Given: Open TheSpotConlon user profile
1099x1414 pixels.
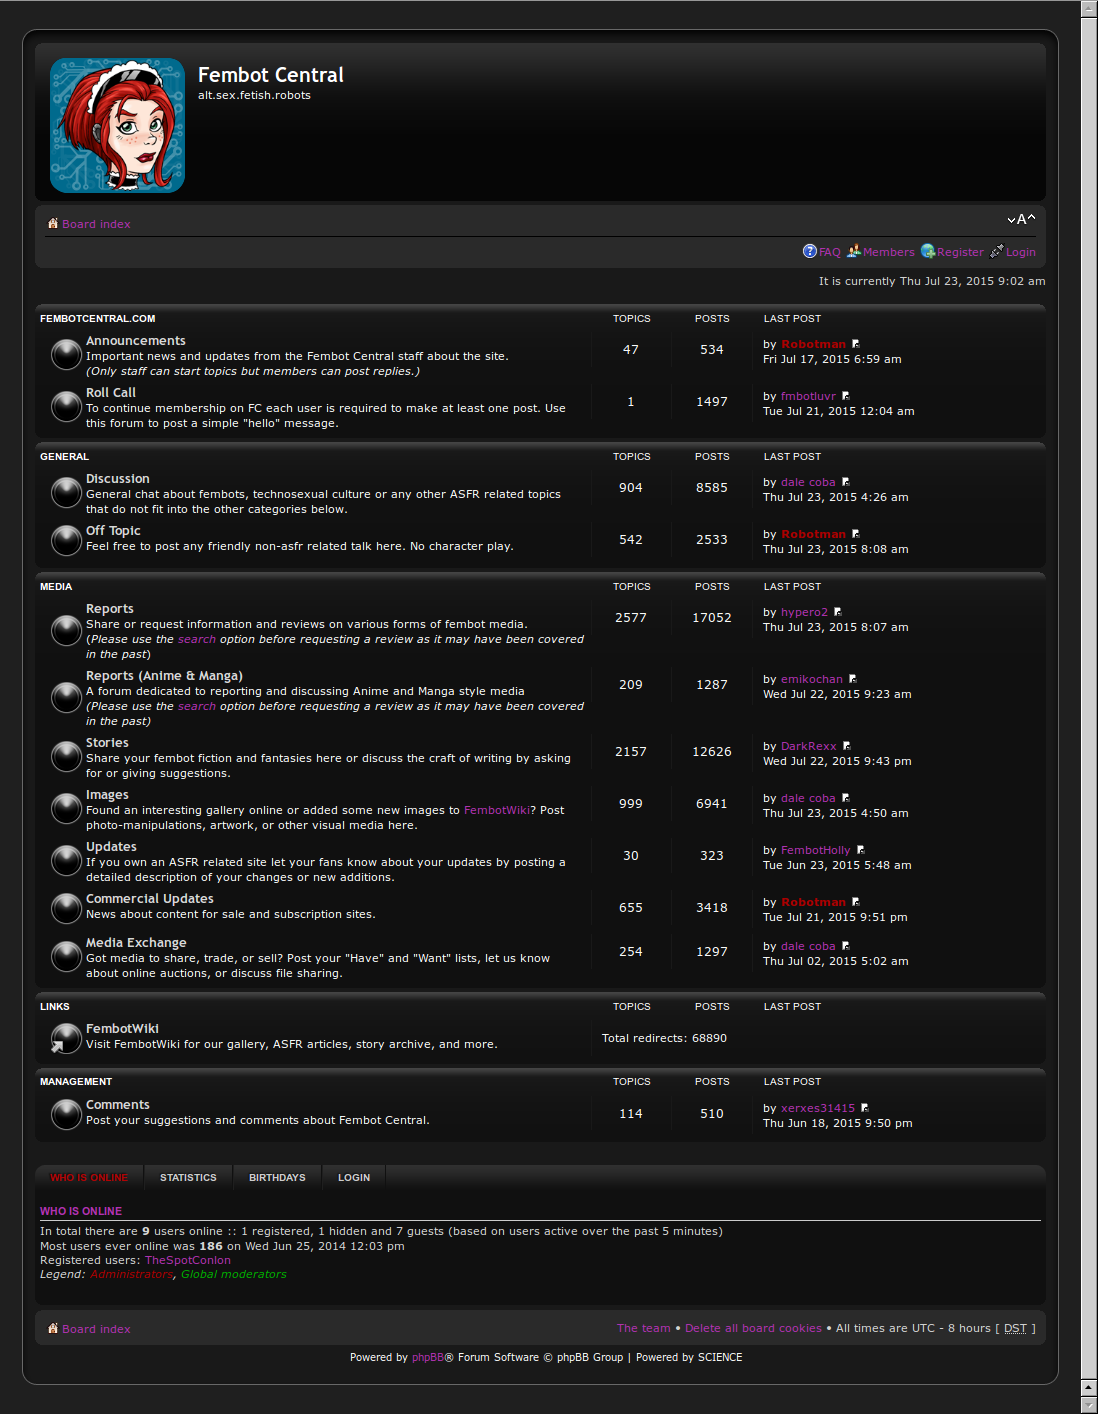Looking at the screenshot, I should pyautogui.click(x=187, y=1260).
